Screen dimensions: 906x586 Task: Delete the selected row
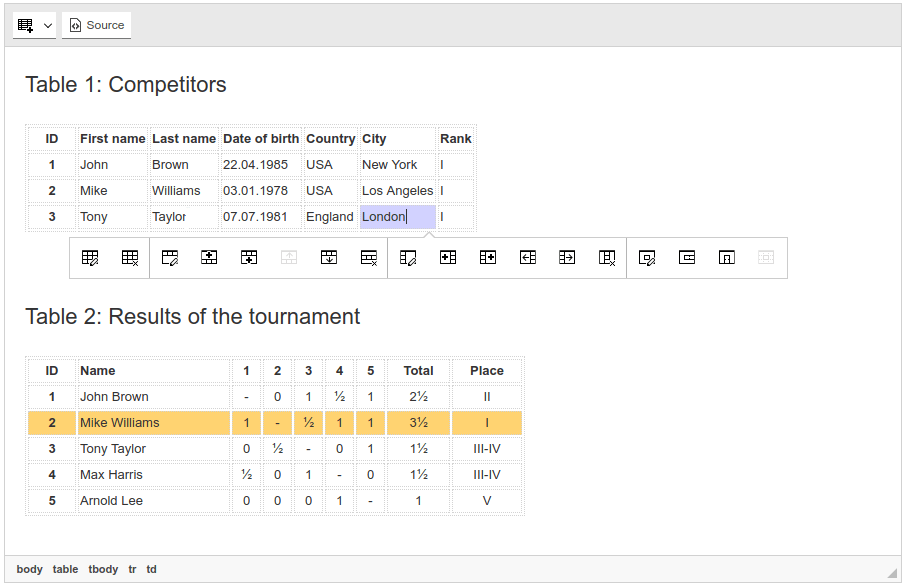click(367, 257)
